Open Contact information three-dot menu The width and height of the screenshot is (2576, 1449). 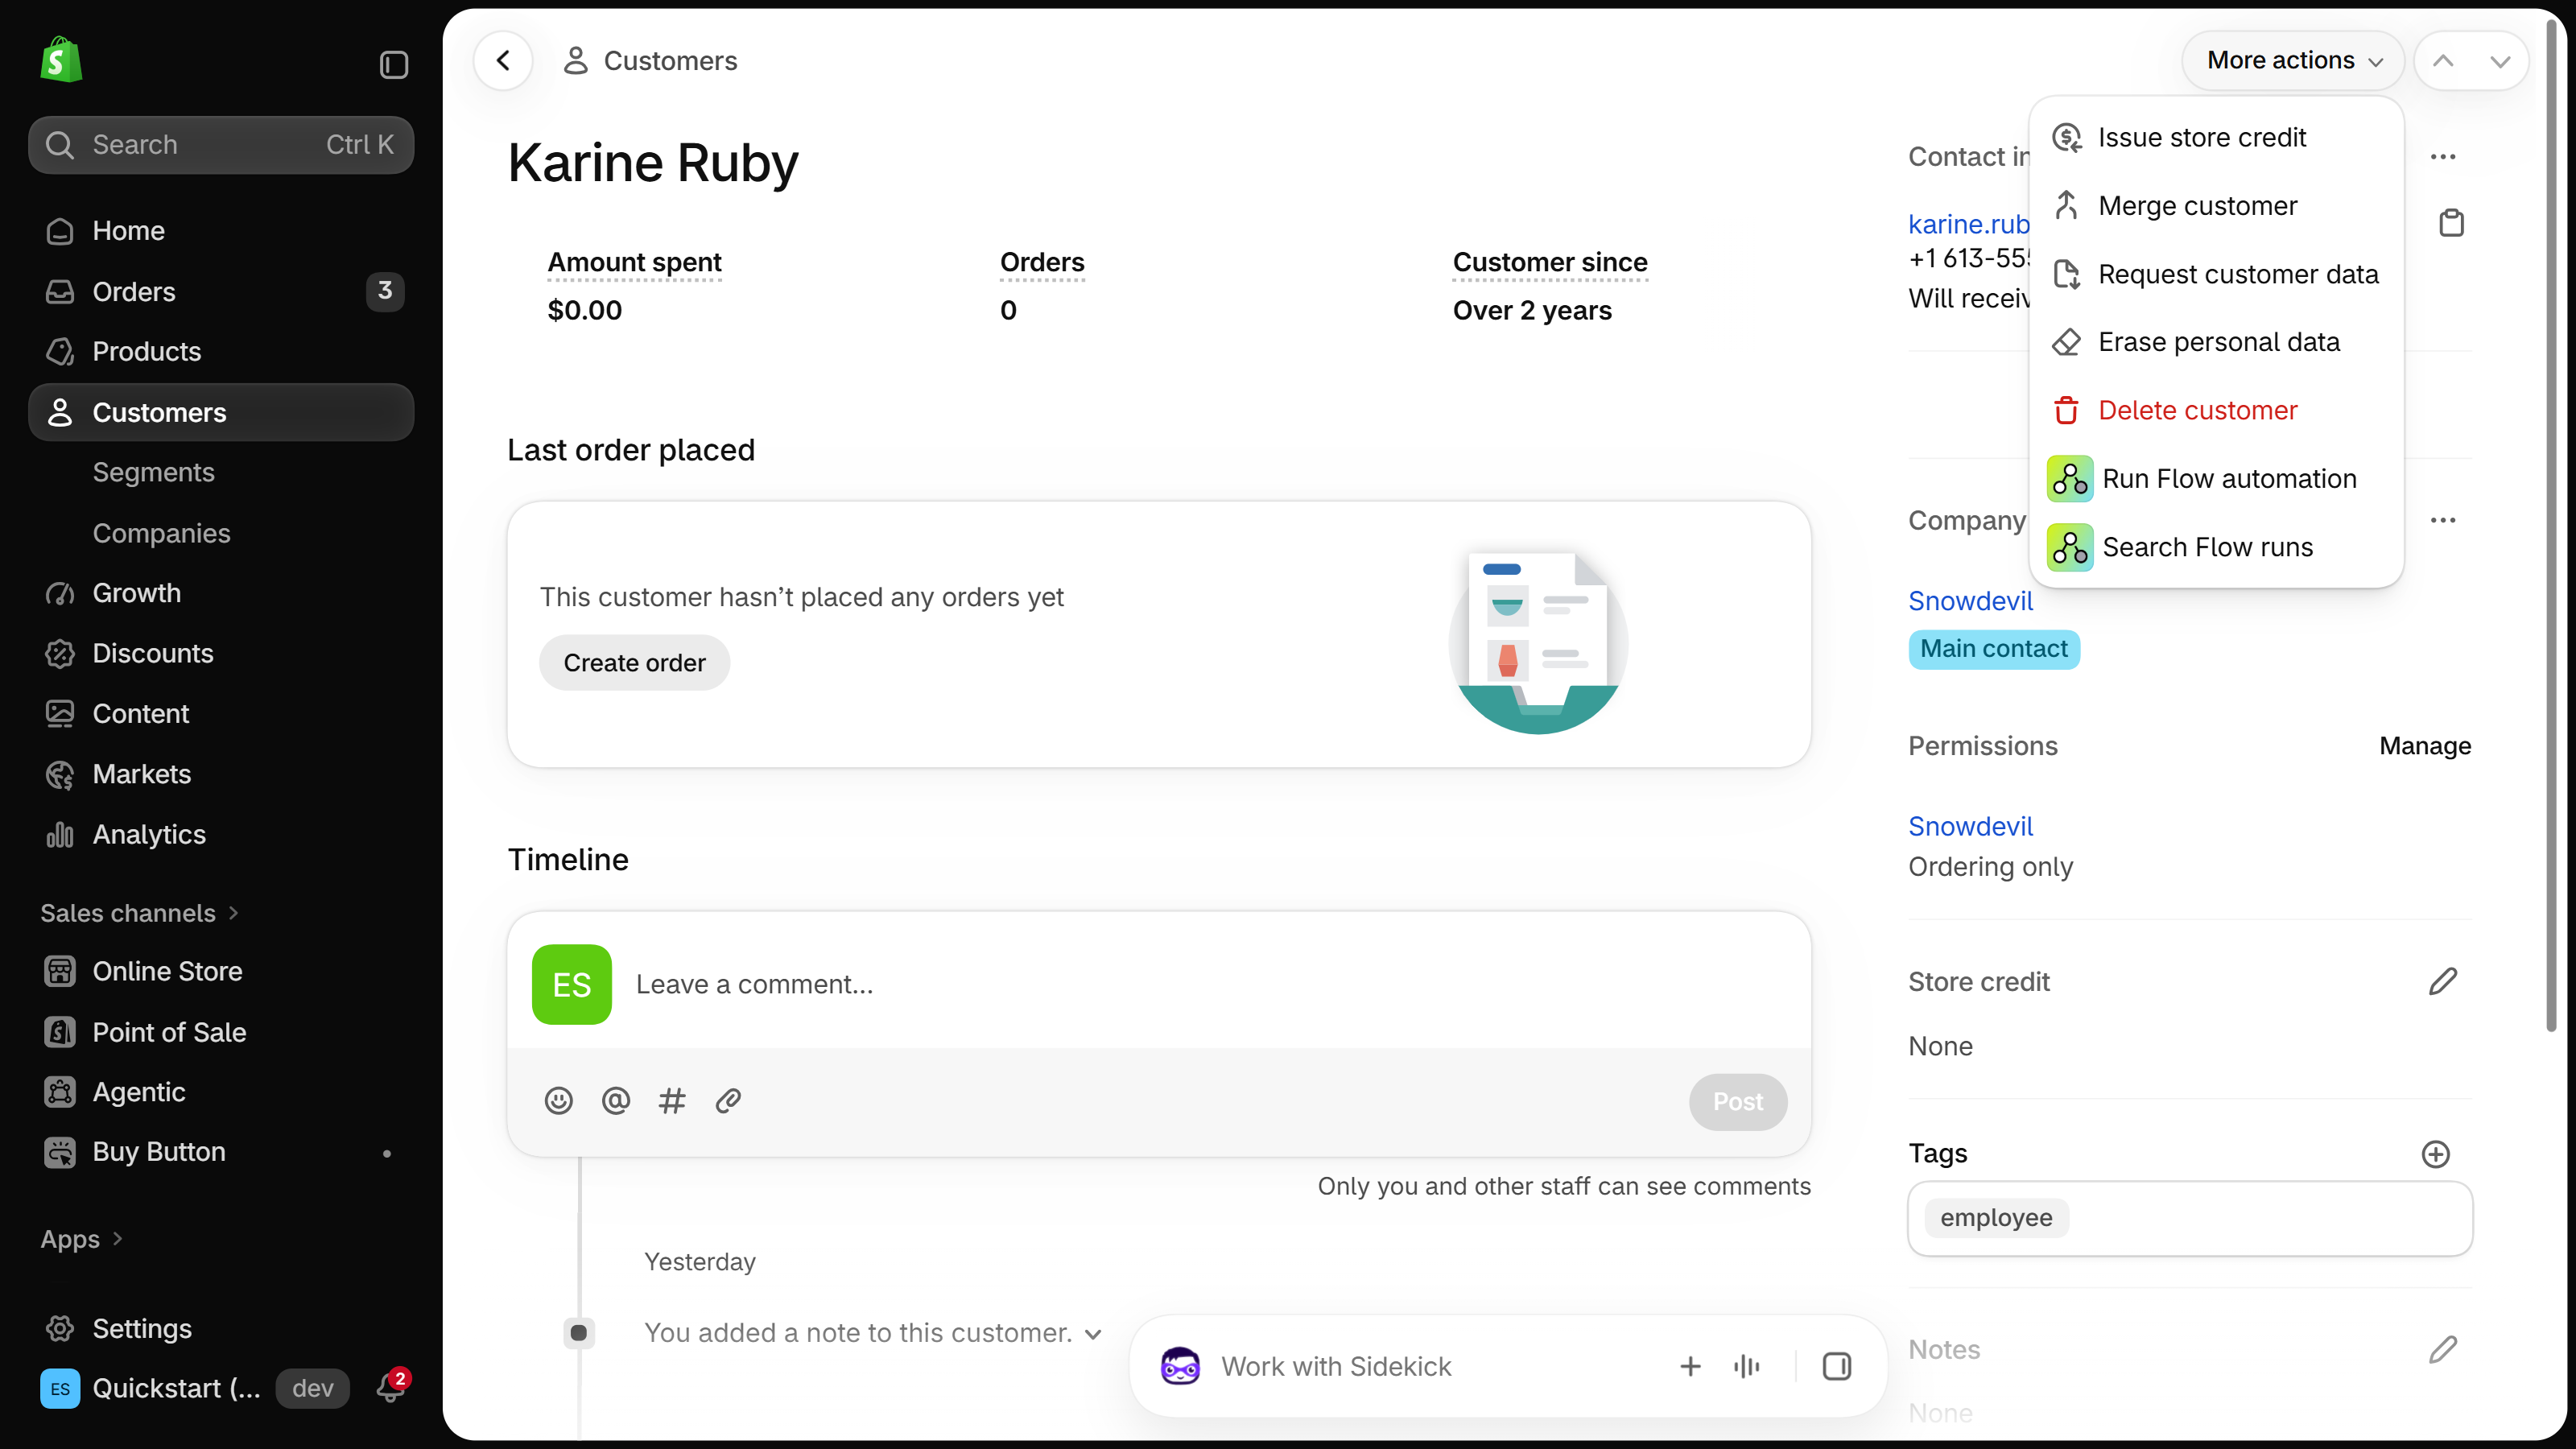tap(2443, 156)
